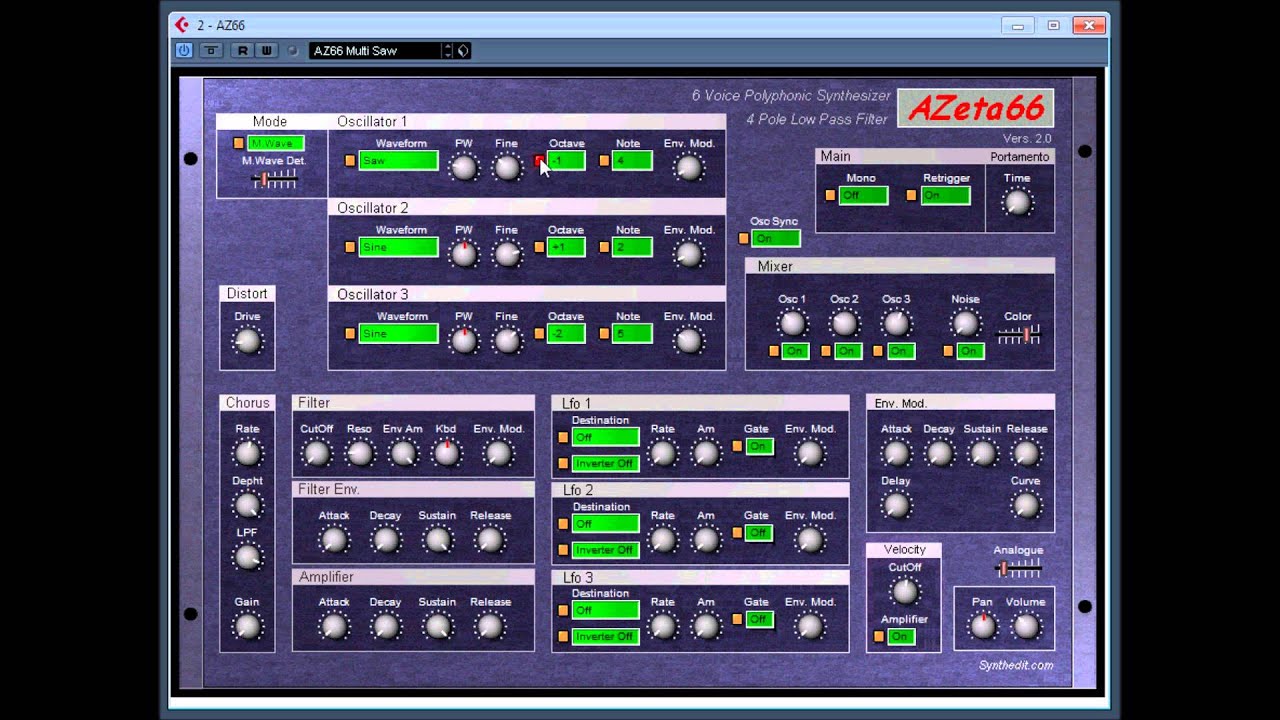The width and height of the screenshot is (1280, 720).
Task: Click the Distort Drive knob
Action: tap(247, 341)
